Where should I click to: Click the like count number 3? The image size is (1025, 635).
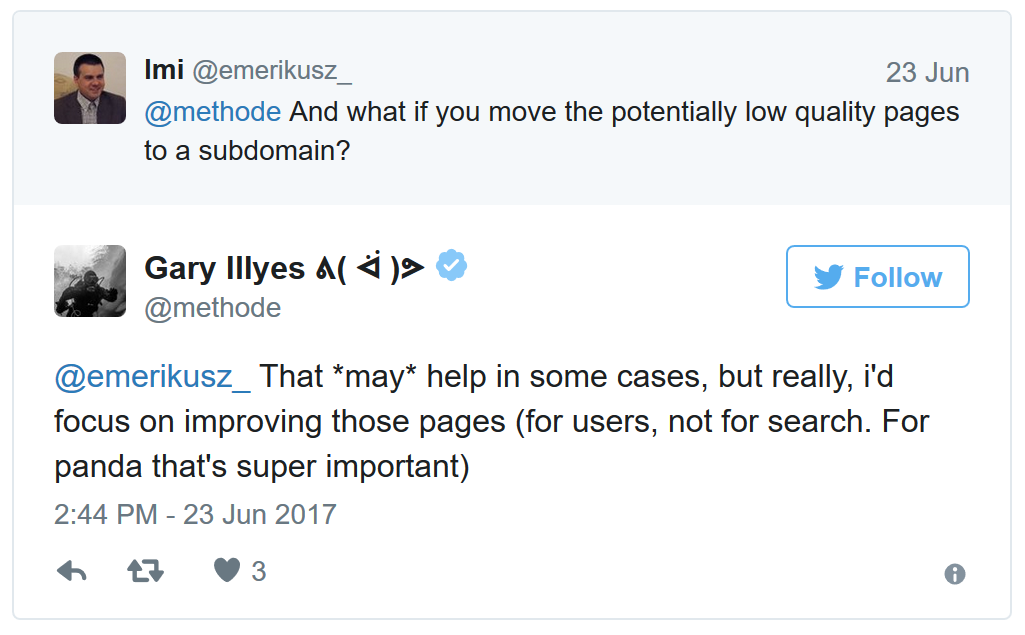259,571
